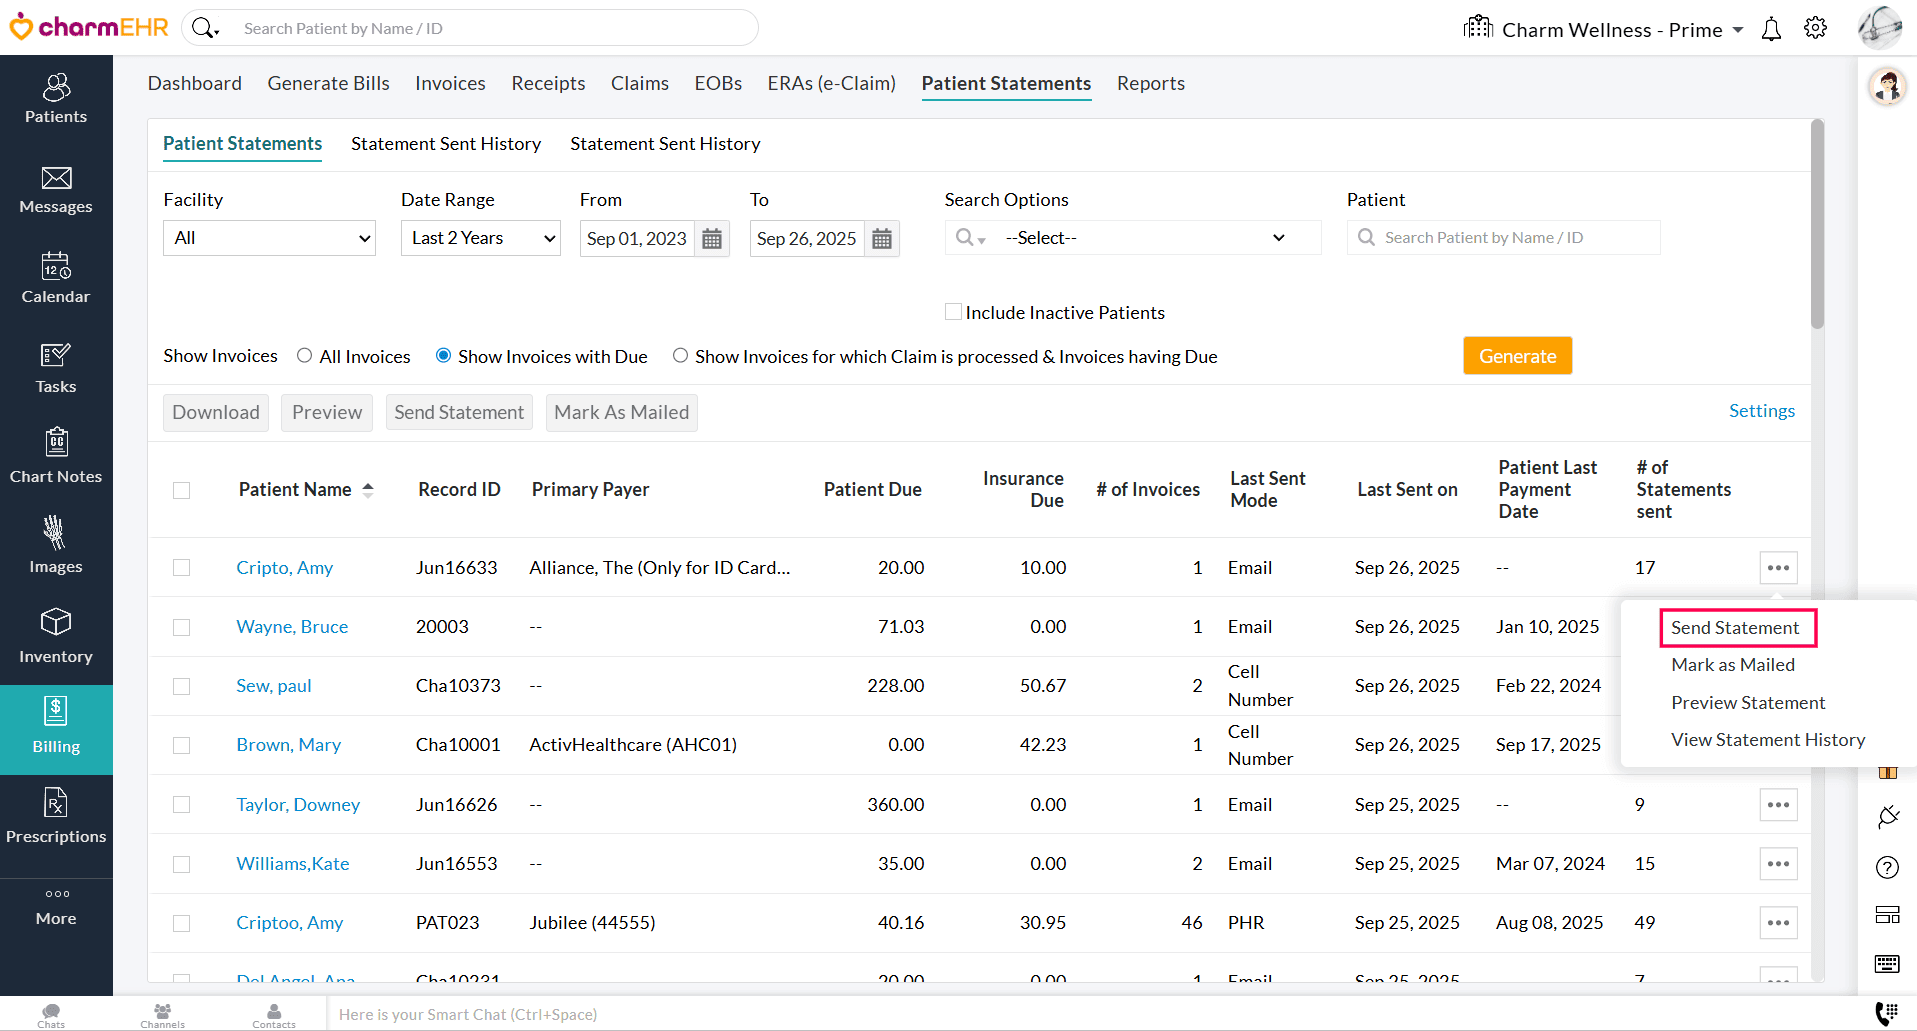This screenshot has width=1917, height=1031.
Task: Expand the Facility dropdown
Action: click(x=269, y=238)
